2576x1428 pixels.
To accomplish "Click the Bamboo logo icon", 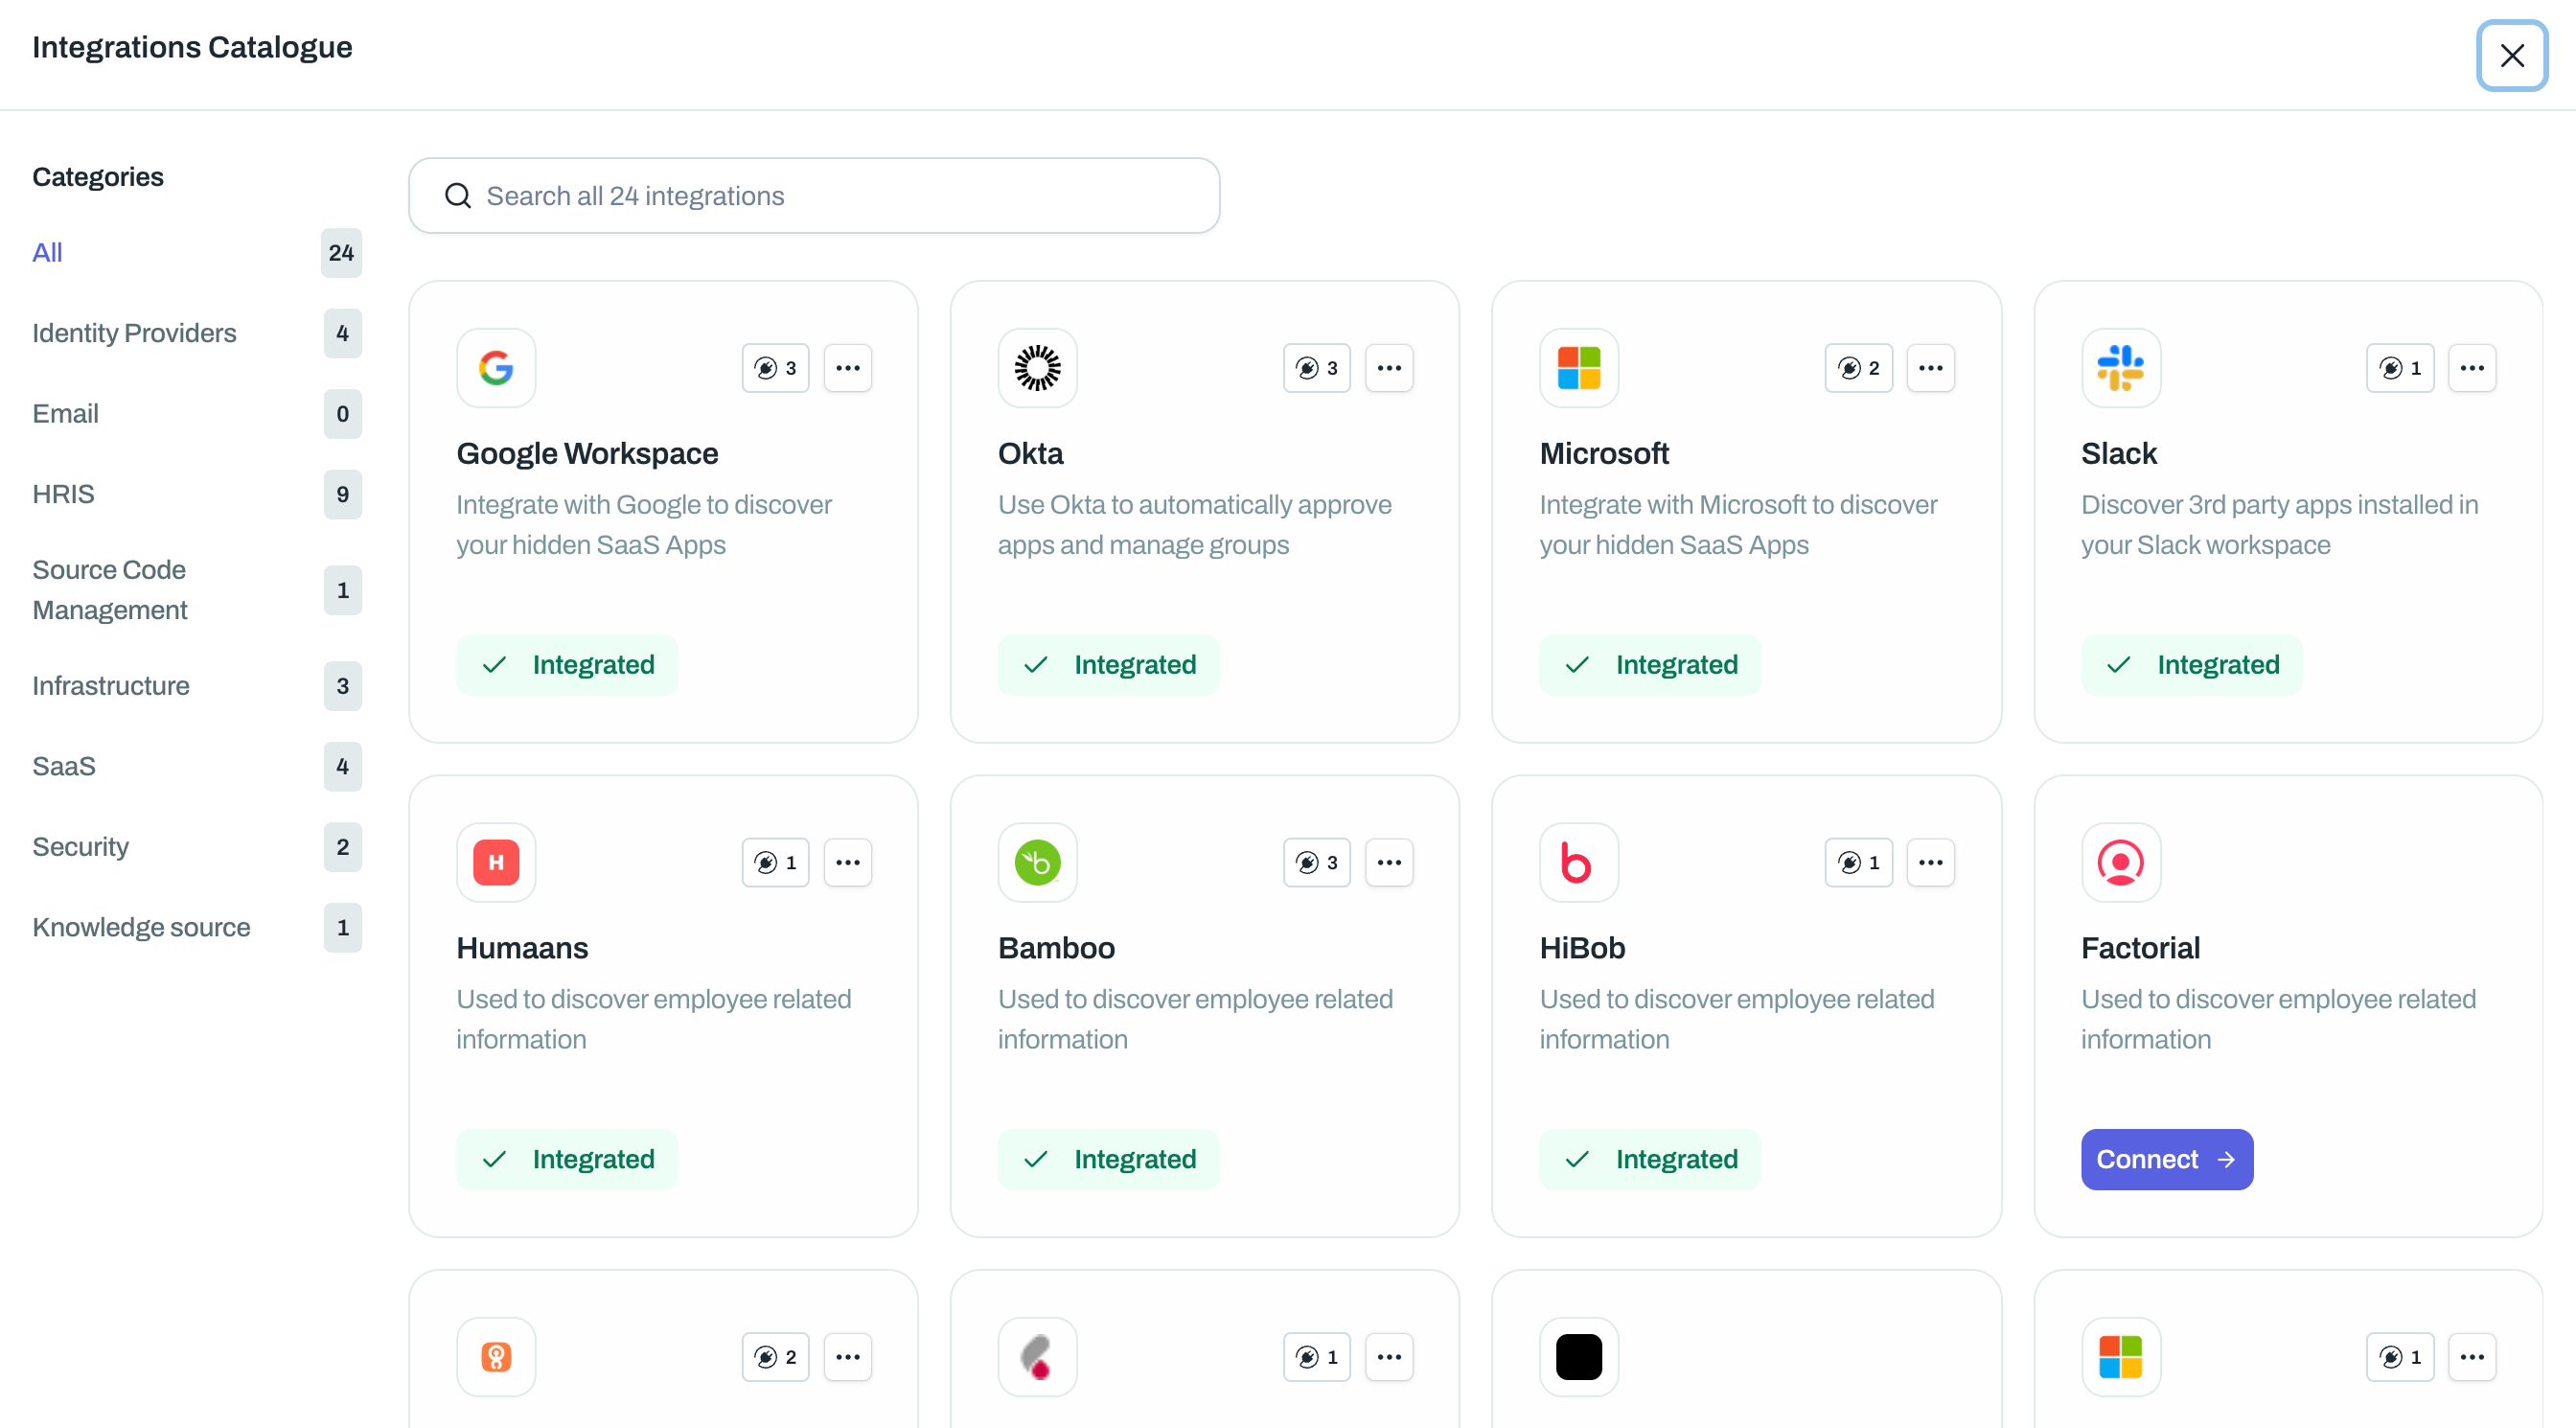I will point(1037,862).
